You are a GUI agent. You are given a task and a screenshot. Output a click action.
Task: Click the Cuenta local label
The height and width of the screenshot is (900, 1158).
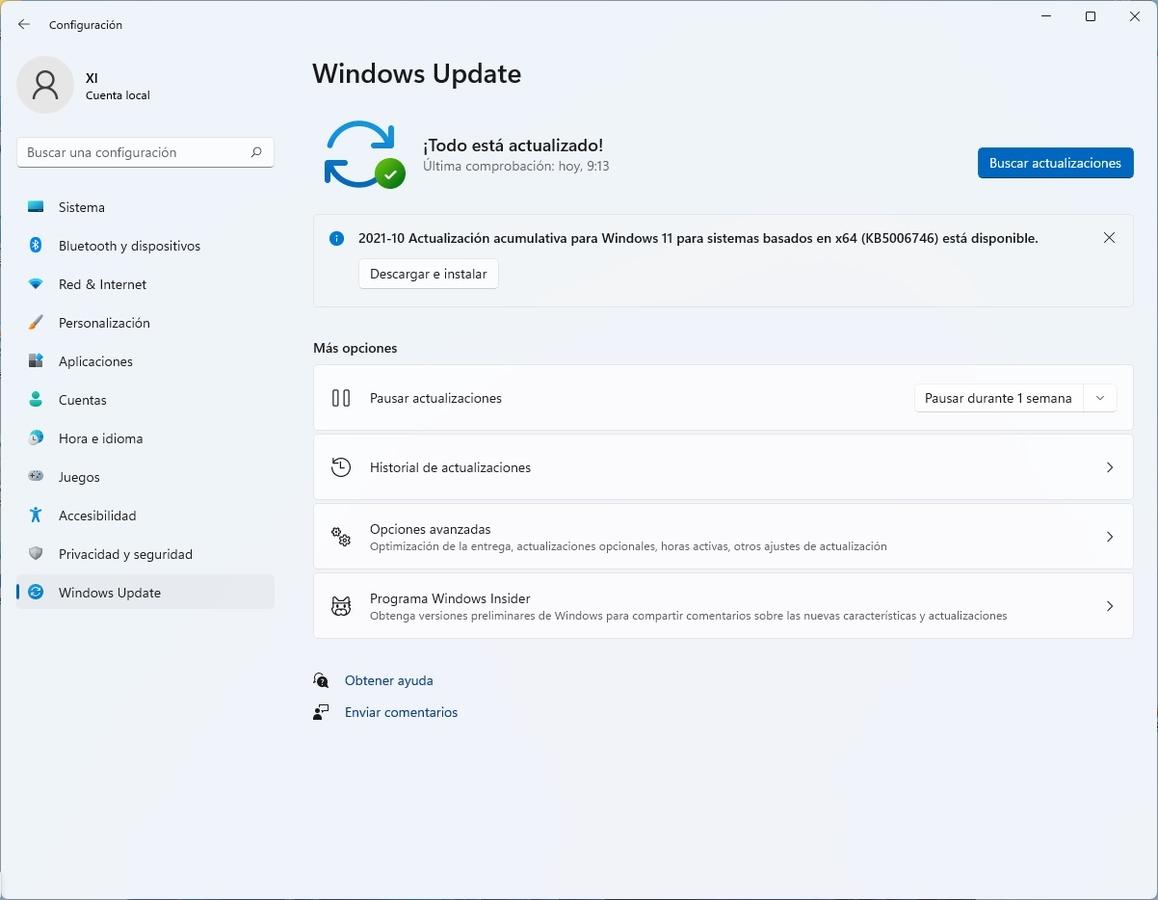point(117,95)
